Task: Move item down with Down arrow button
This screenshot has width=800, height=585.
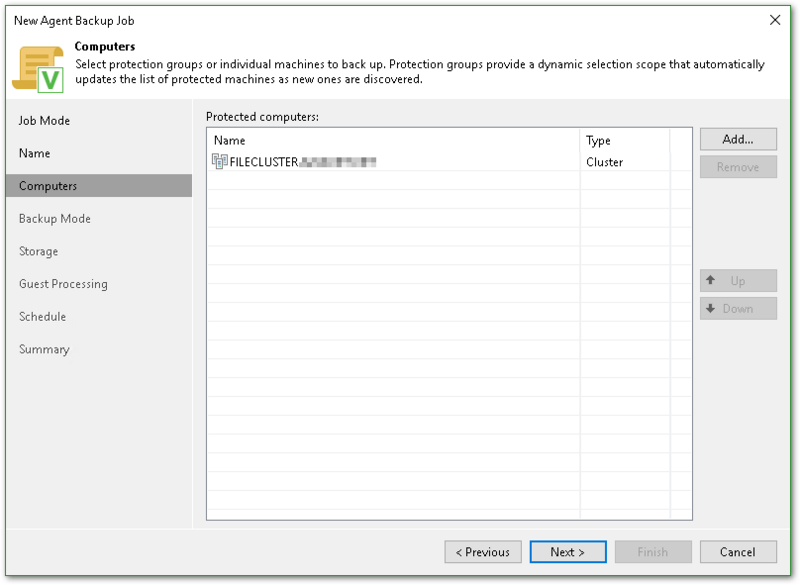Action: (x=738, y=309)
